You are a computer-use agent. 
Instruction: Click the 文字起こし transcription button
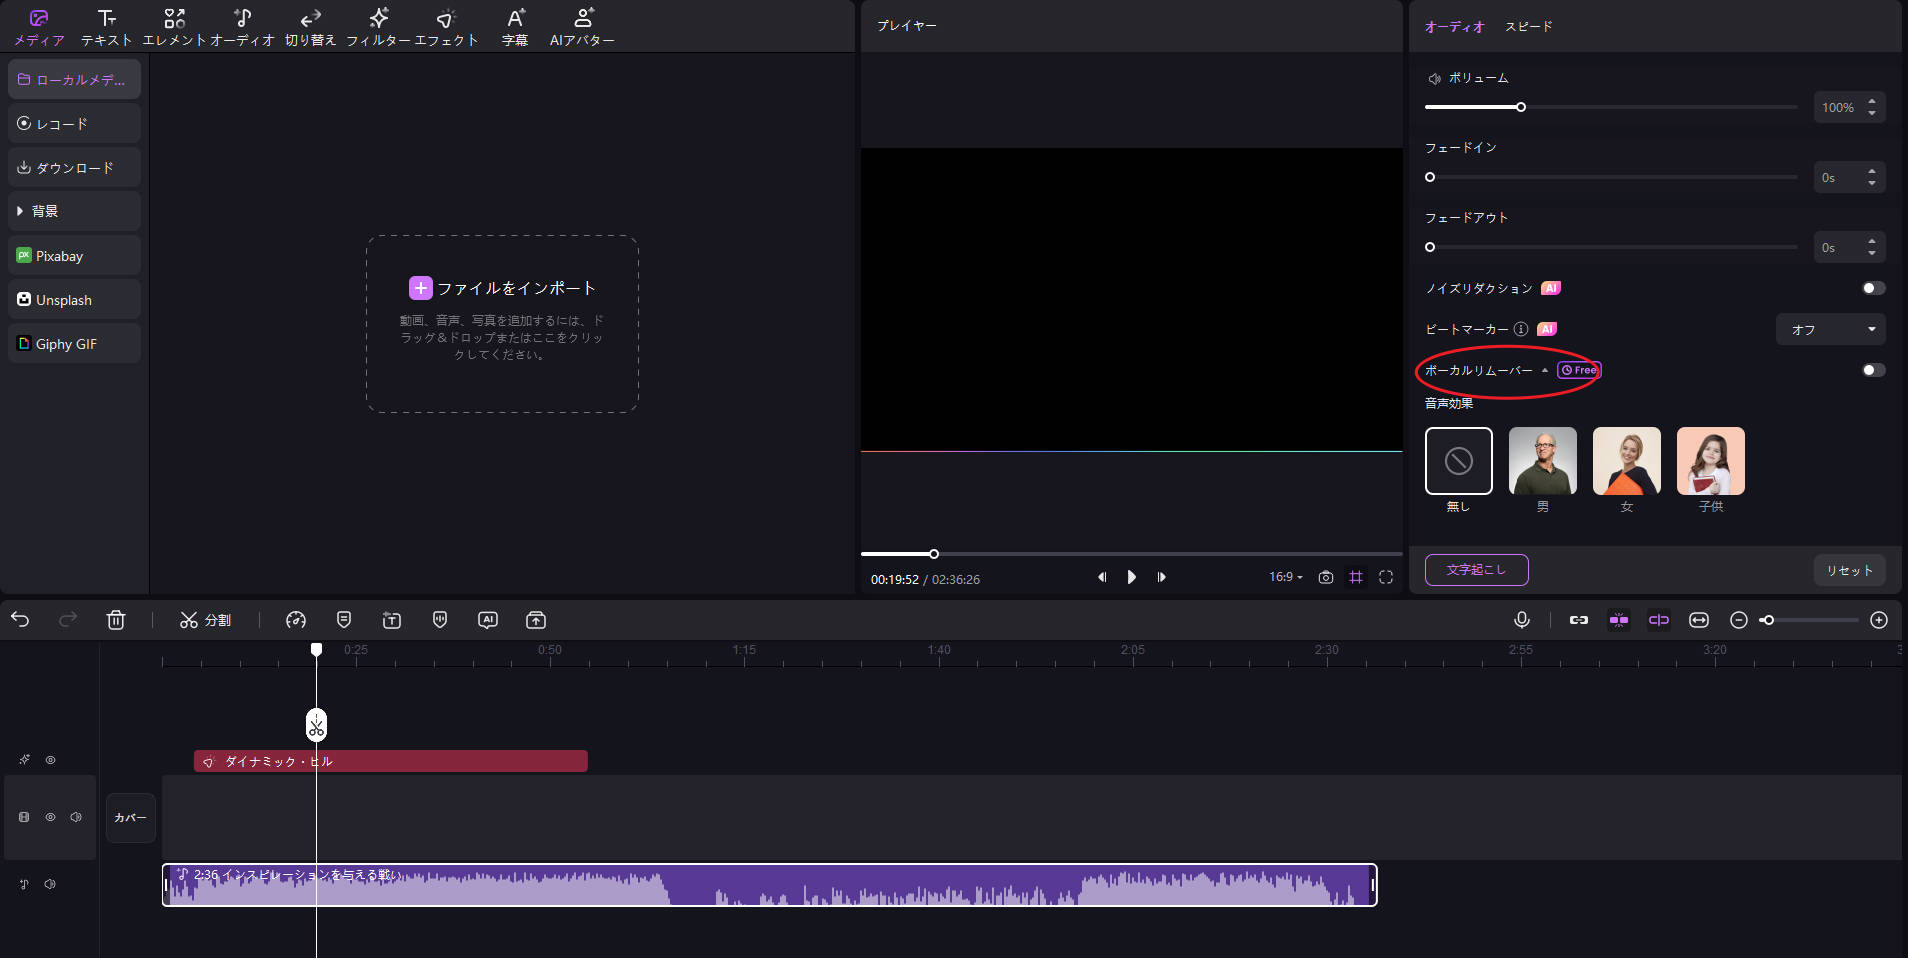coord(1476,570)
